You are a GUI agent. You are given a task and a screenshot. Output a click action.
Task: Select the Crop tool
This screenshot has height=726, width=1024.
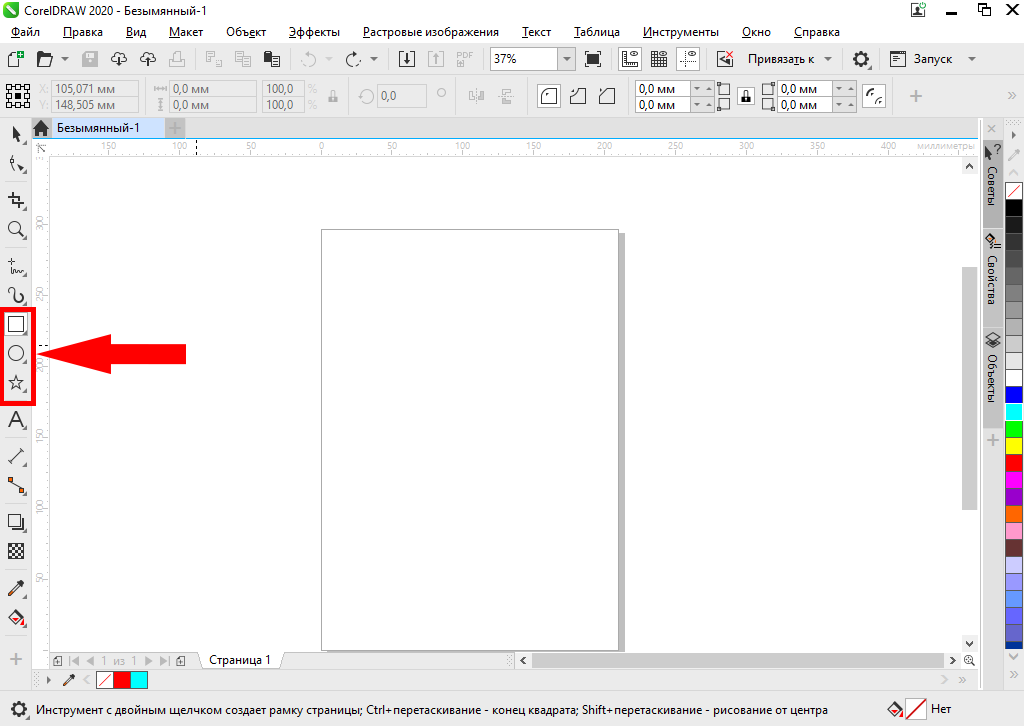(x=16, y=200)
